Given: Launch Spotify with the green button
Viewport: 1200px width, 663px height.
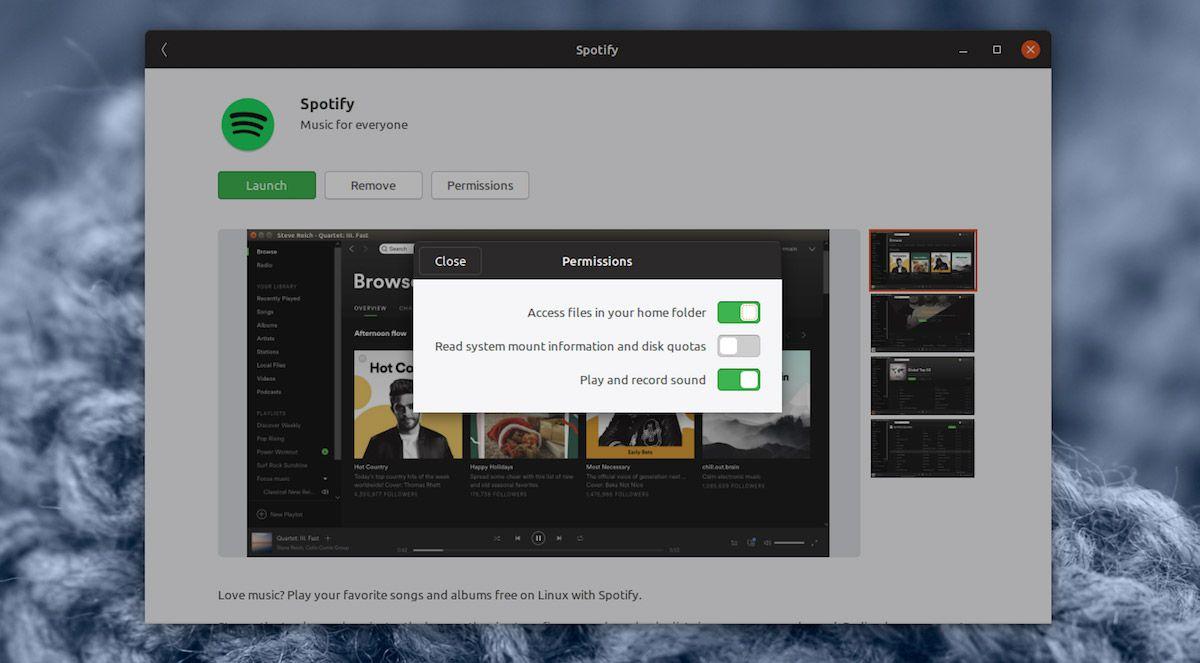Looking at the screenshot, I should click(x=266, y=185).
